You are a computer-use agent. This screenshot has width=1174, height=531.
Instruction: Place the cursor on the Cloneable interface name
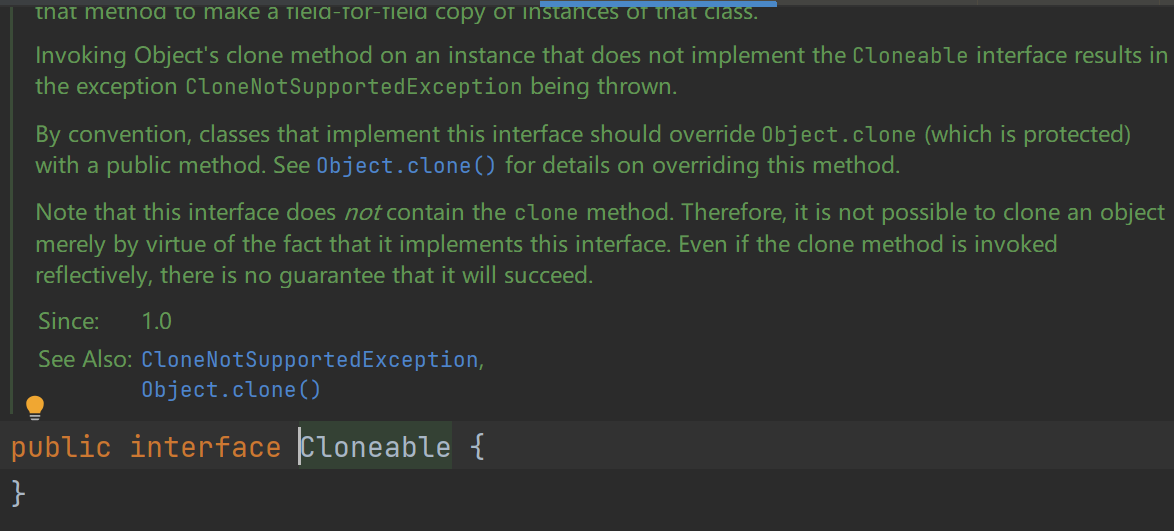pos(376,448)
